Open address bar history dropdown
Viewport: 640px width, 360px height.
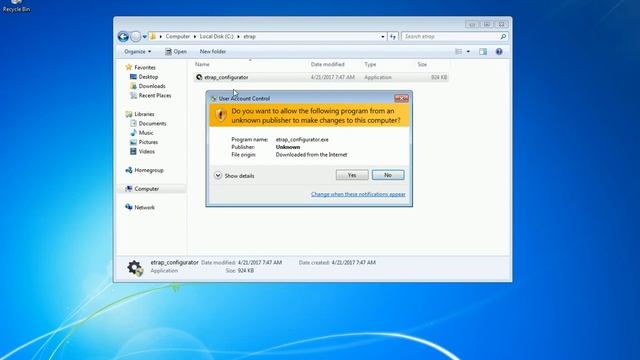pos(382,37)
